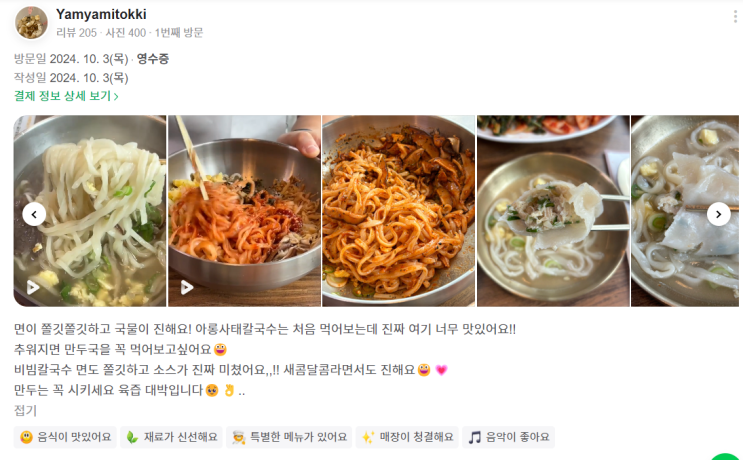743x460 pixels.
Task: Open the spicy bibim kalguksu photo
Action: coord(399,211)
